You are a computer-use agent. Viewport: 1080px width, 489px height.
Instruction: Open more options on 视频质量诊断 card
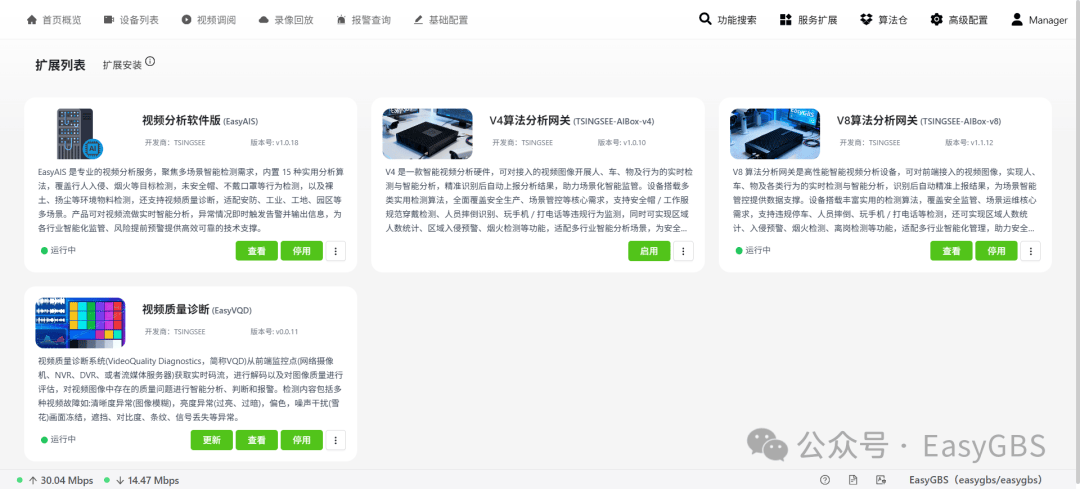tap(335, 440)
